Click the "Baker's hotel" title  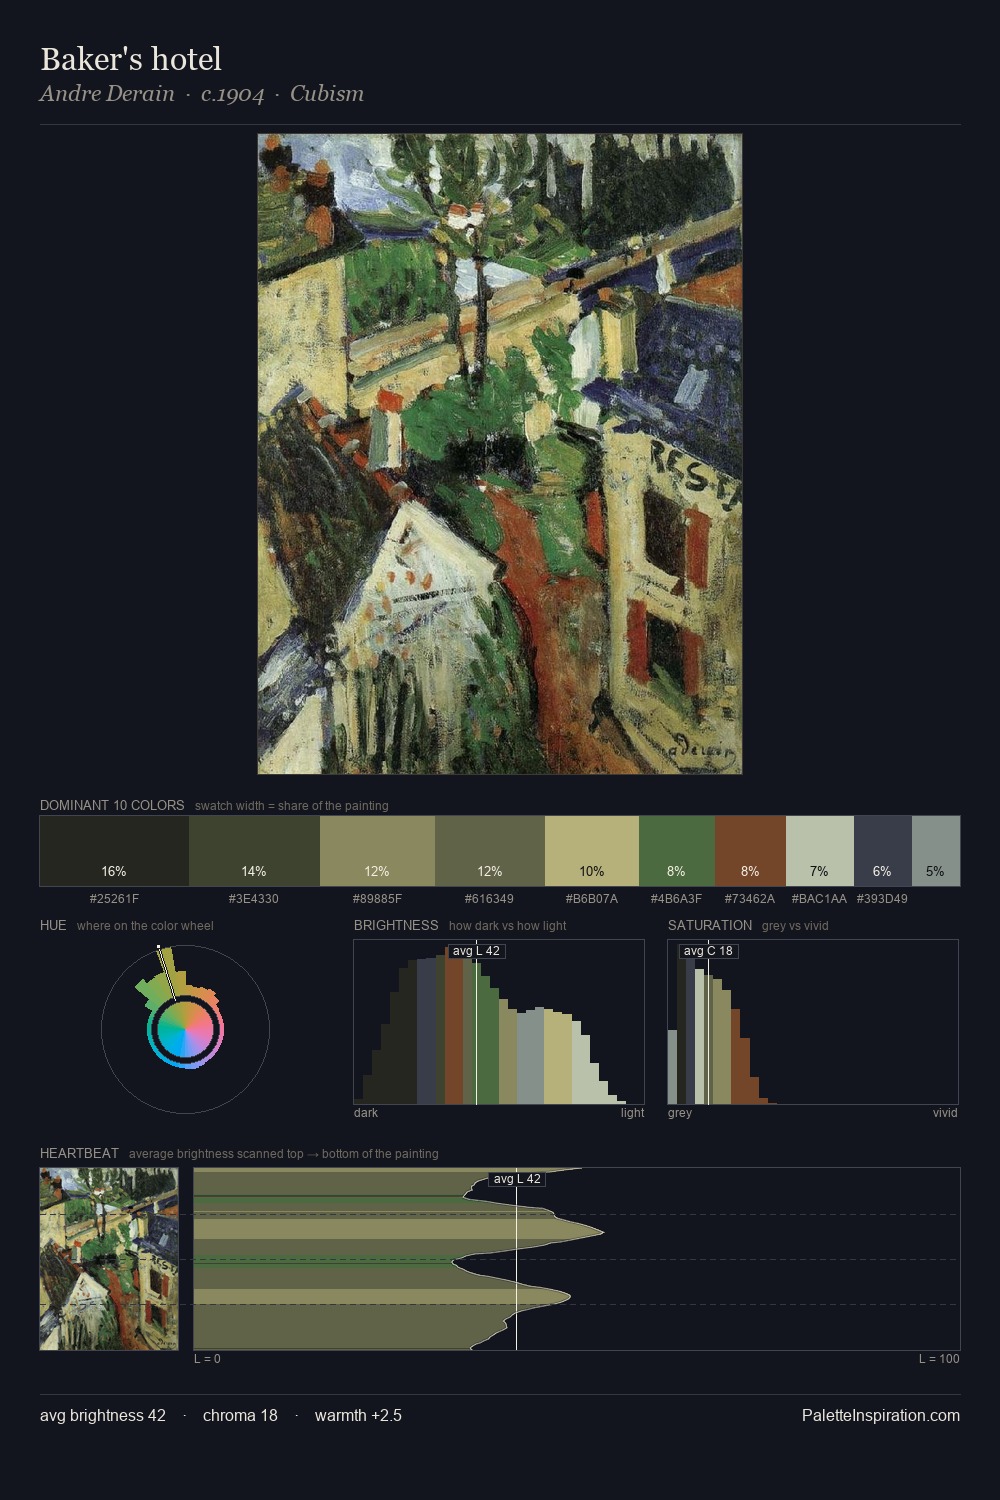coord(131,59)
